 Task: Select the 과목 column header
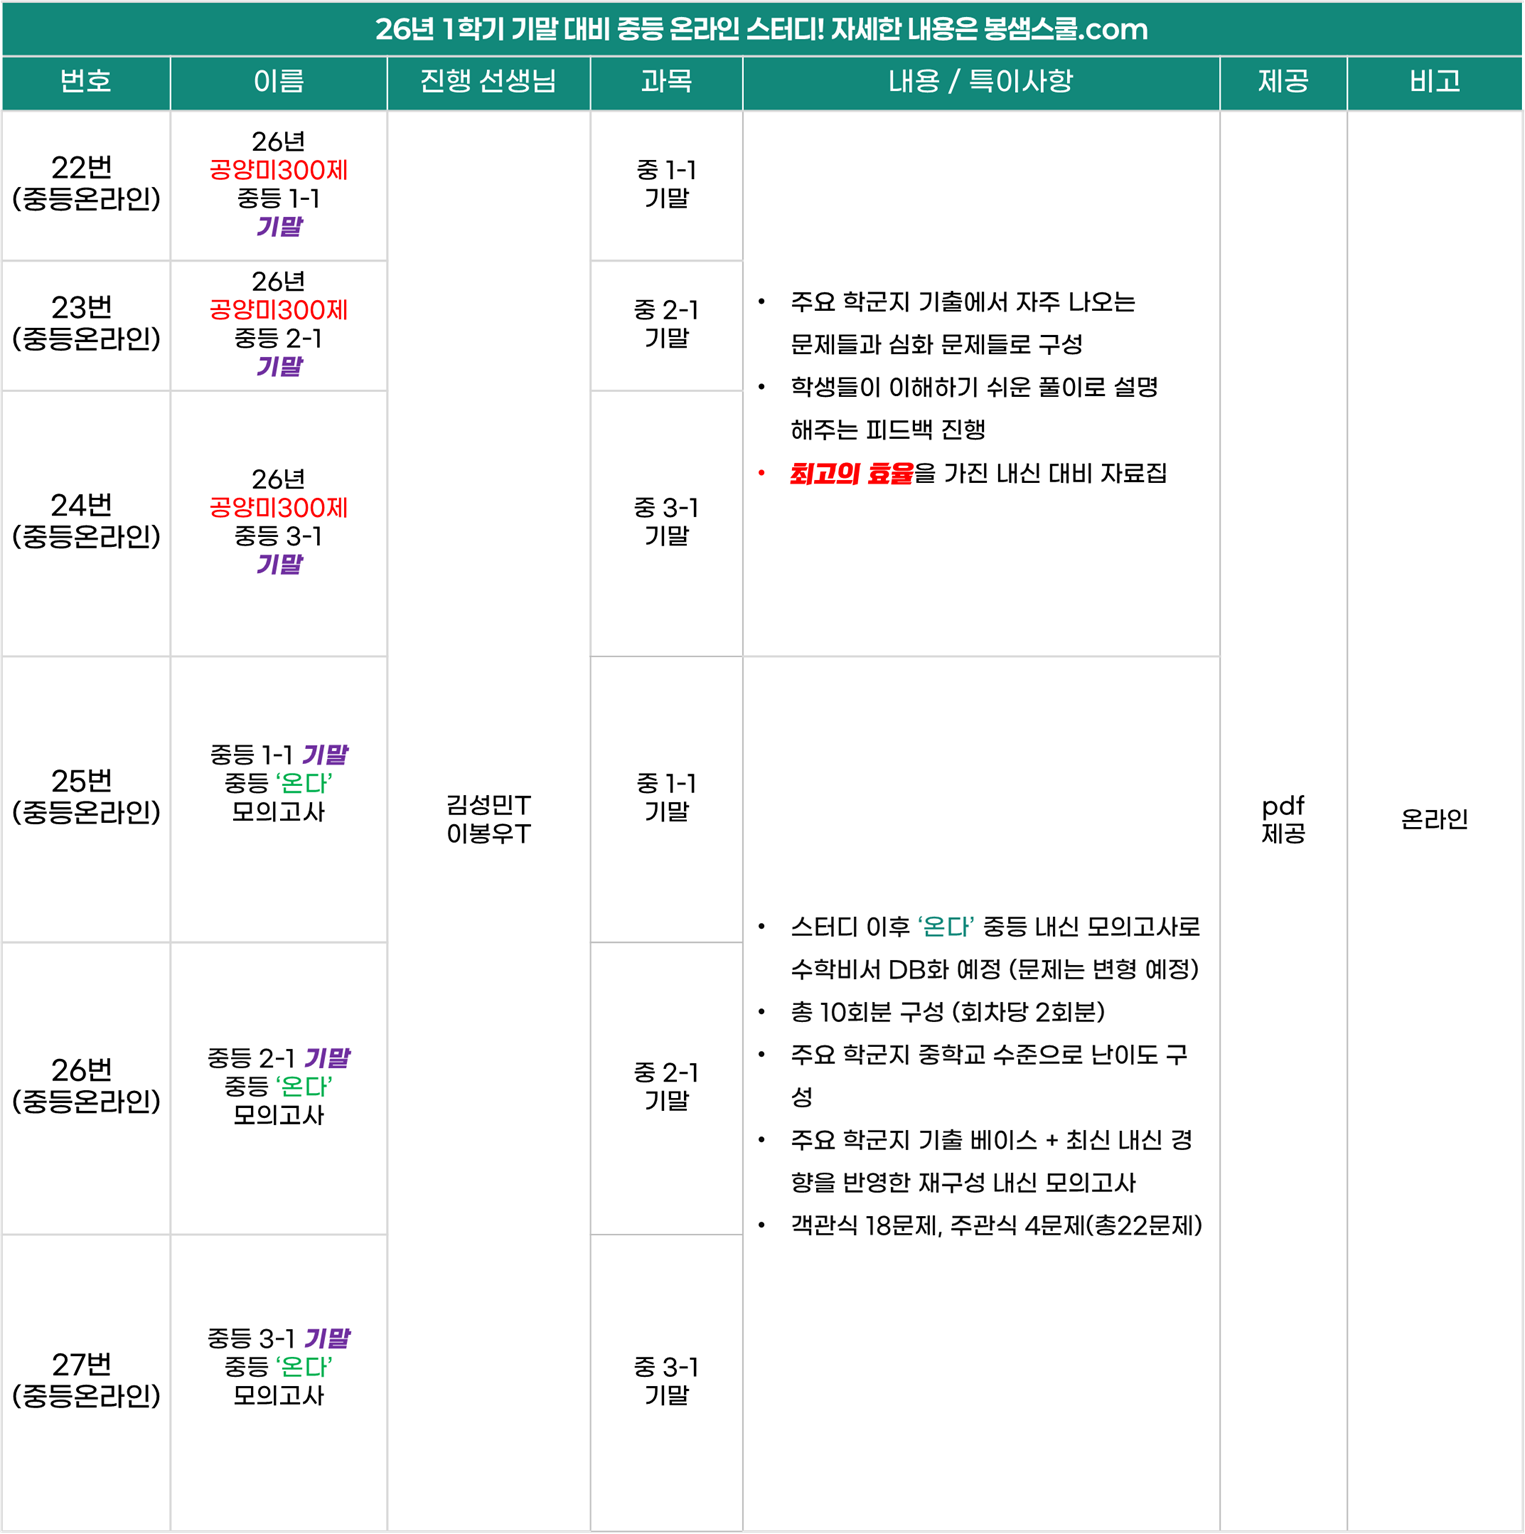(667, 83)
